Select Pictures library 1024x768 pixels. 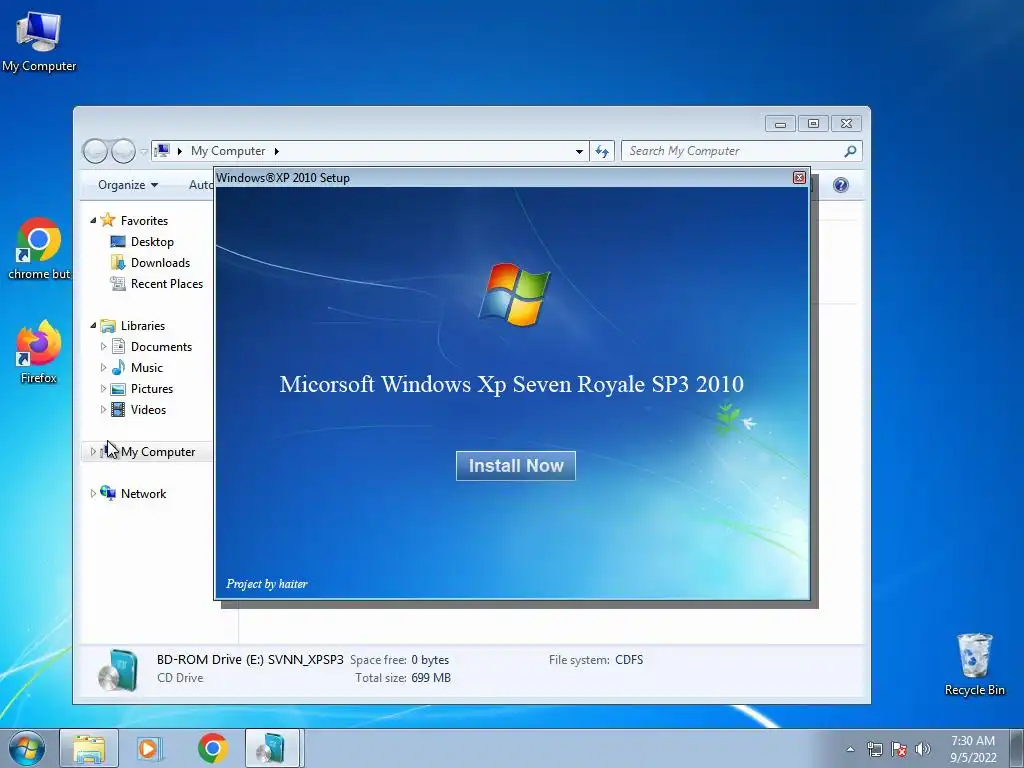click(152, 389)
